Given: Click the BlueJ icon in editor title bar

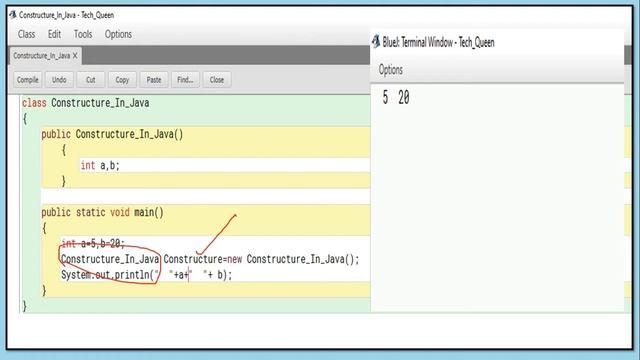Looking at the screenshot, I should pos(13,15).
